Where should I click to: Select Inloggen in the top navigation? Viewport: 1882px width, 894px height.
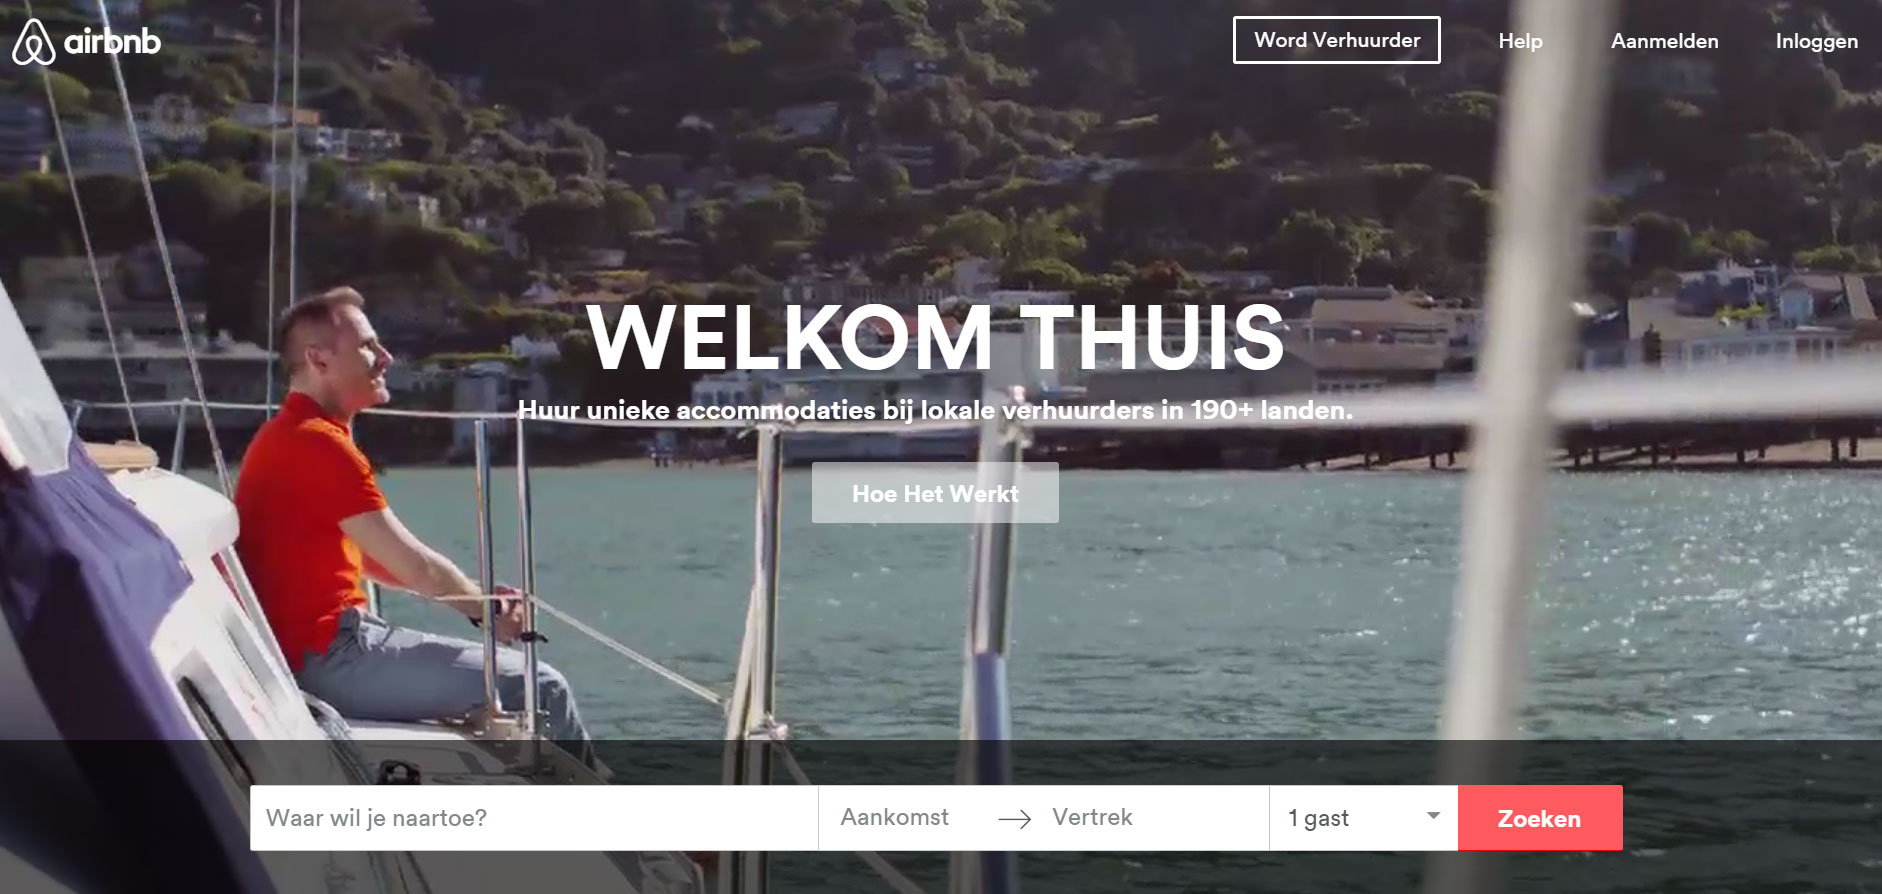pyautogui.click(x=1816, y=41)
